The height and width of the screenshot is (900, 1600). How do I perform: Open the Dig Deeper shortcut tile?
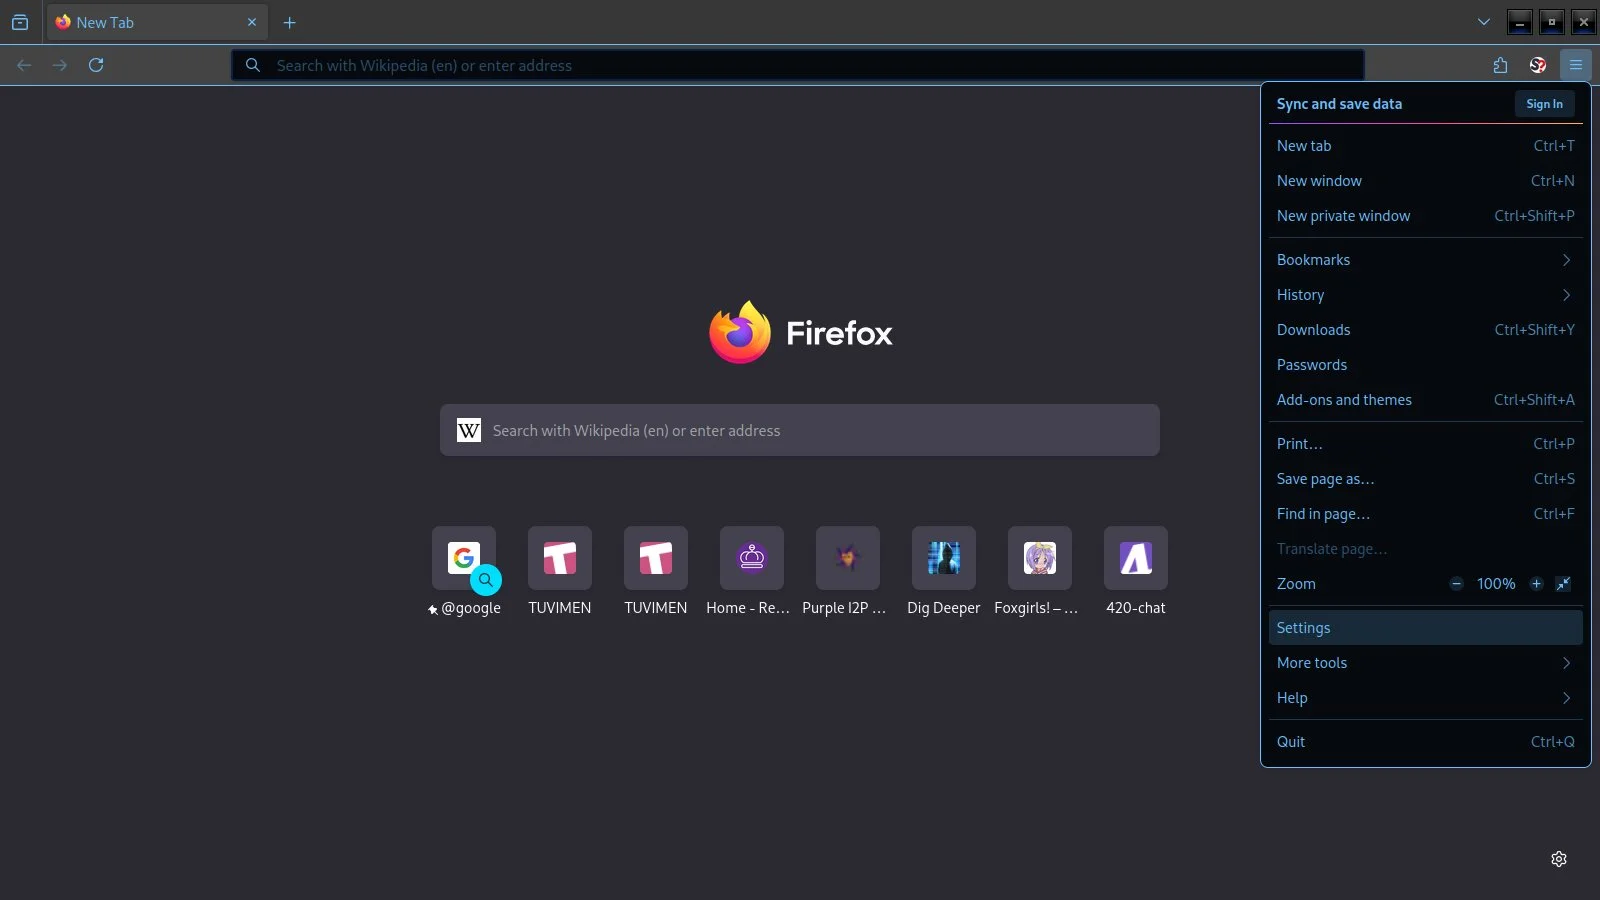click(943, 559)
